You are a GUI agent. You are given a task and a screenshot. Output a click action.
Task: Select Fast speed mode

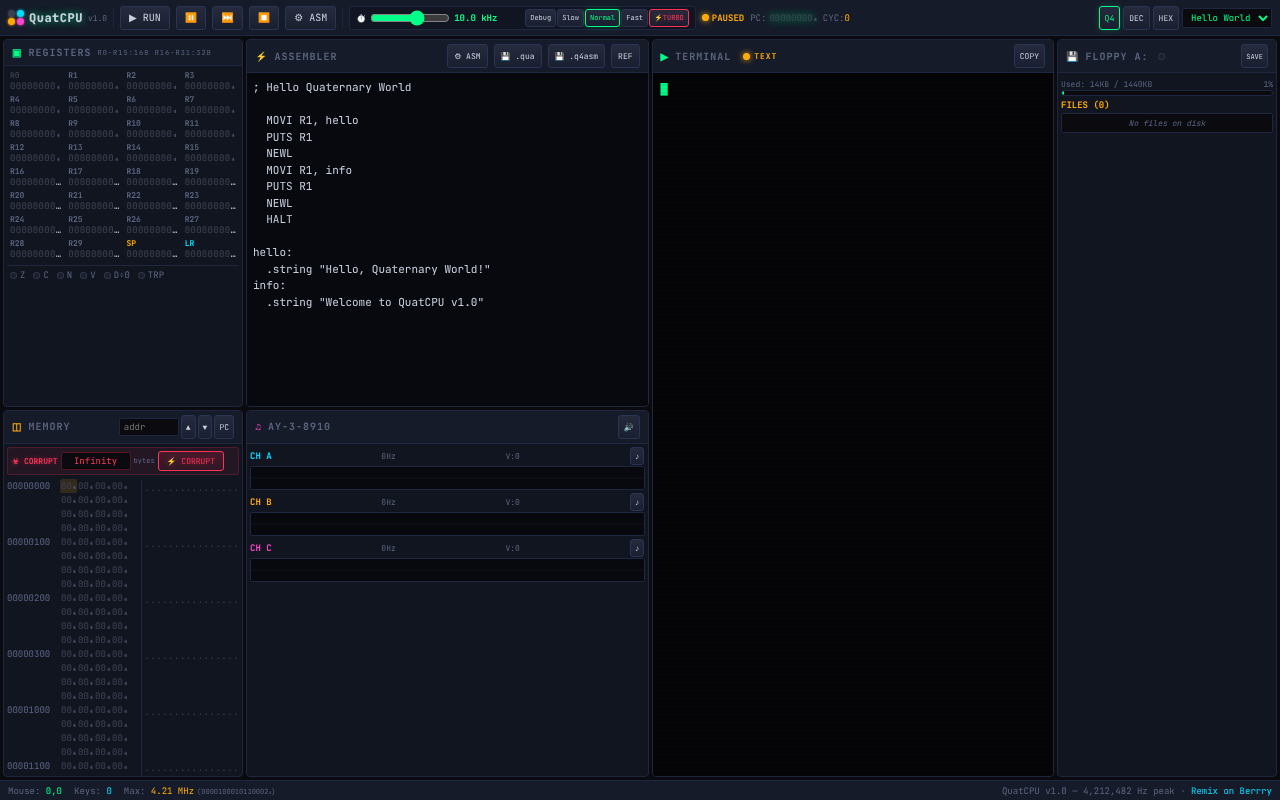pyautogui.click(x=634, y=18)
